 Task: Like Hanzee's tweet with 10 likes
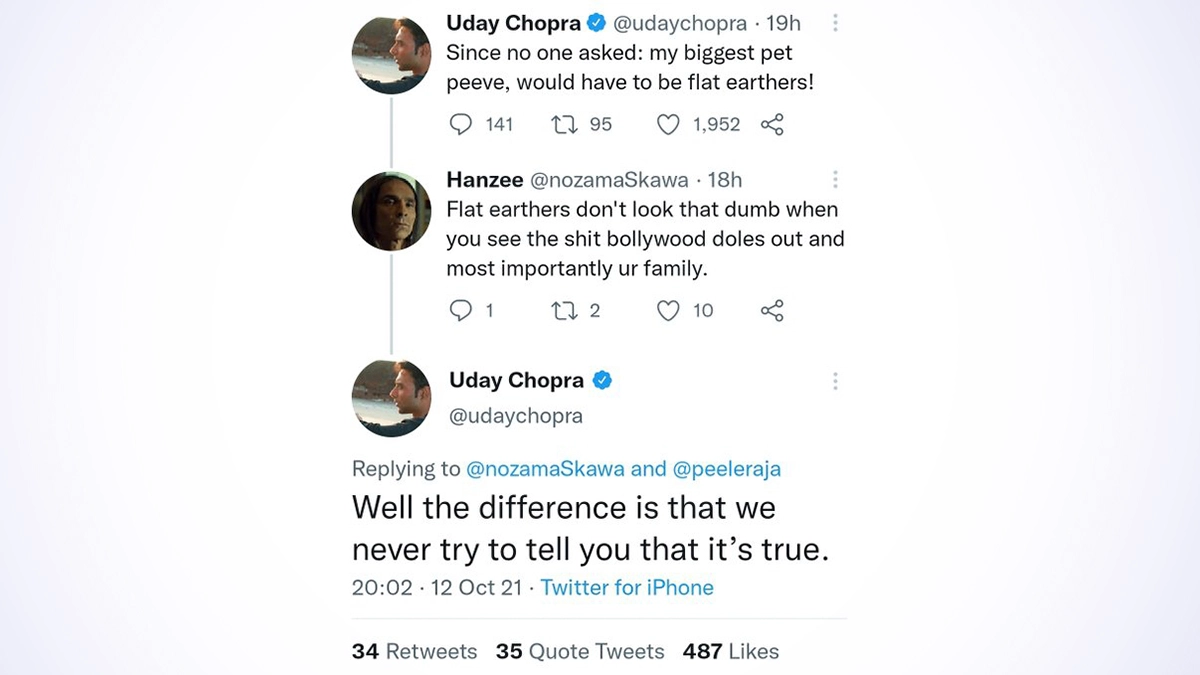click(x=668, y=311)
